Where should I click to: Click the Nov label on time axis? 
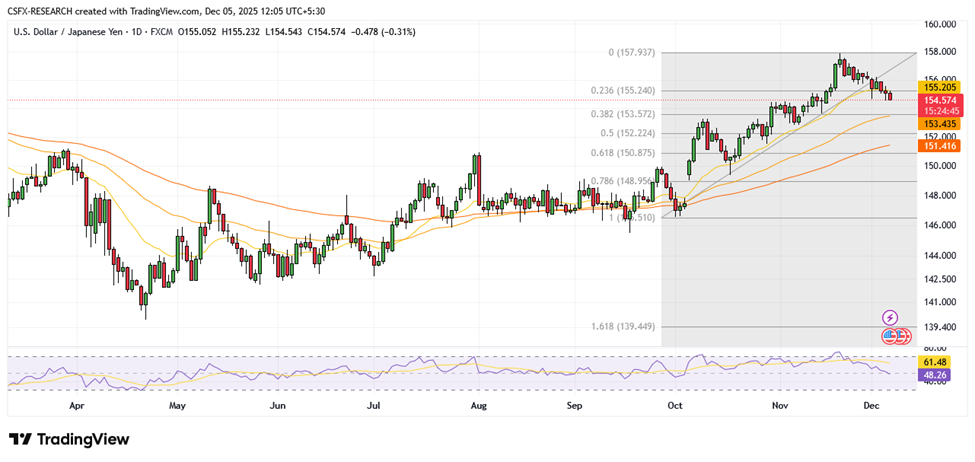780,407
